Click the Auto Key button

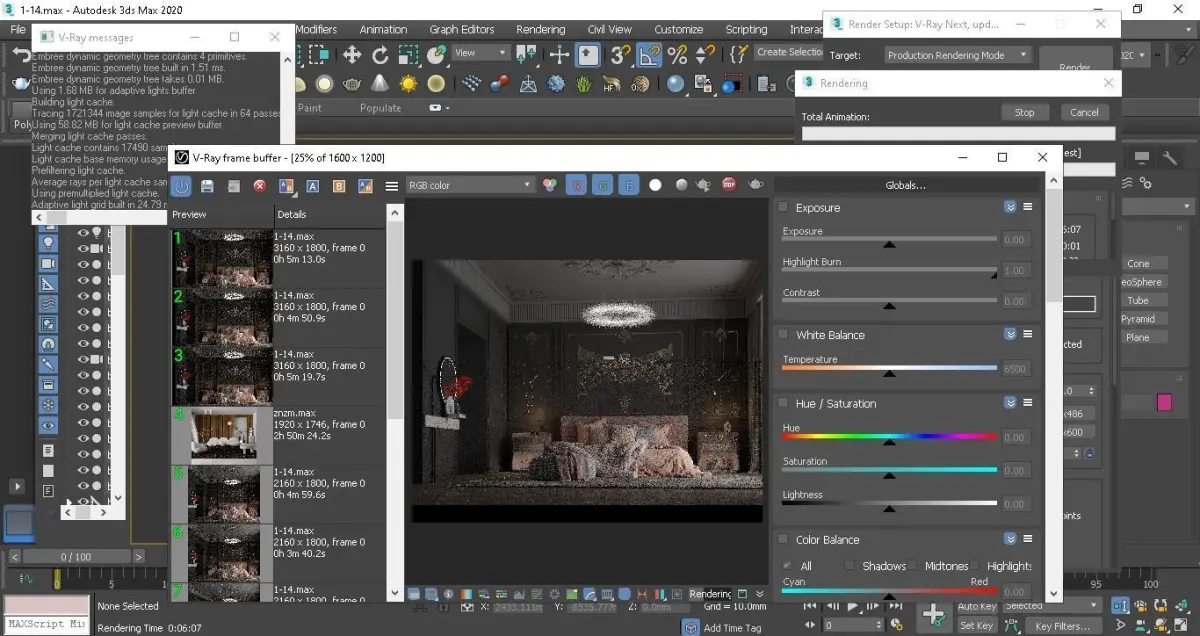click(976, 607)
